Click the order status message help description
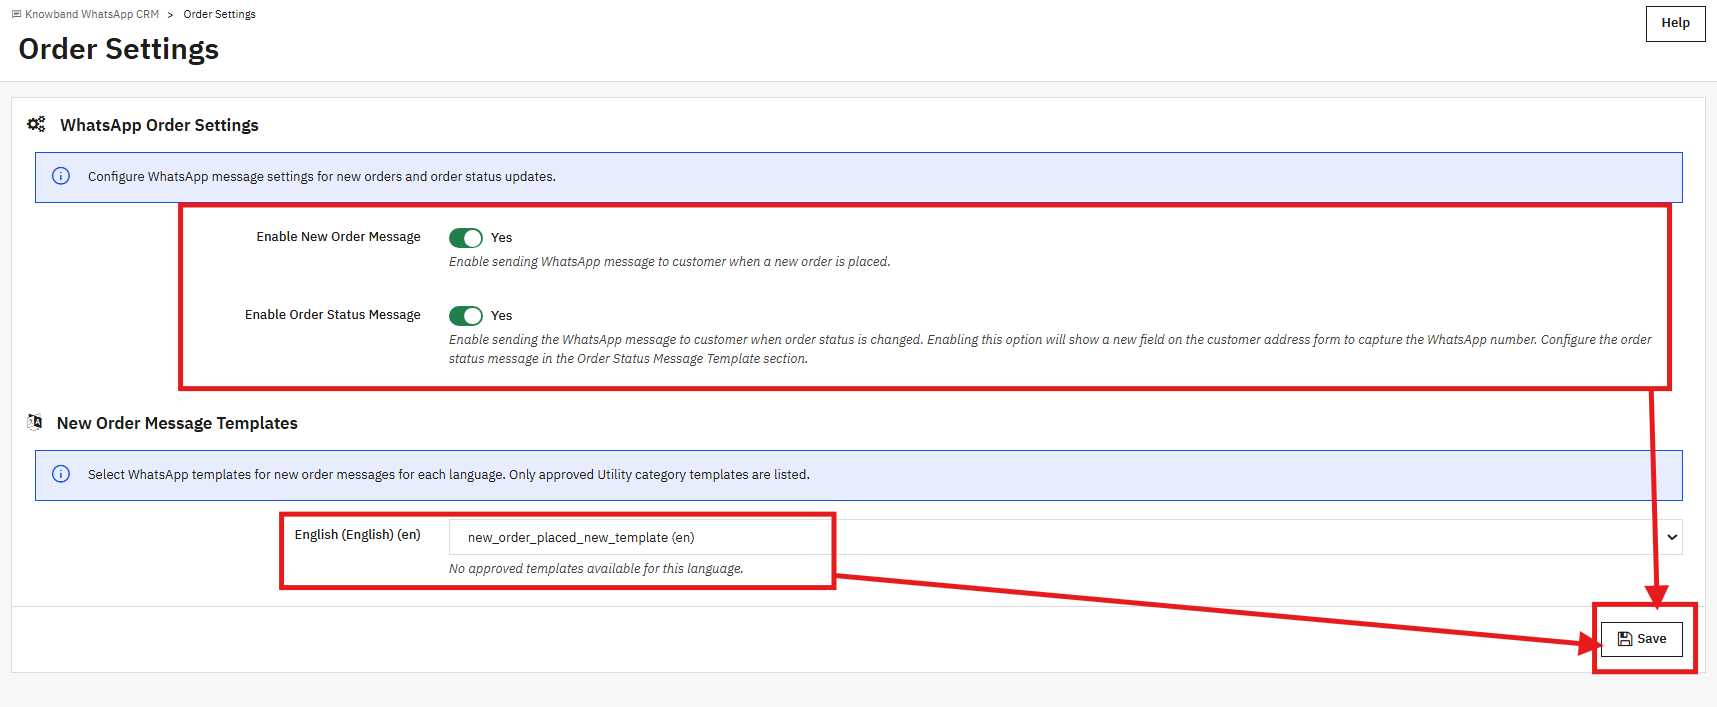The height and width of the screenshot is (707, 1717). pyautogui.click(x=1050, y=349)
